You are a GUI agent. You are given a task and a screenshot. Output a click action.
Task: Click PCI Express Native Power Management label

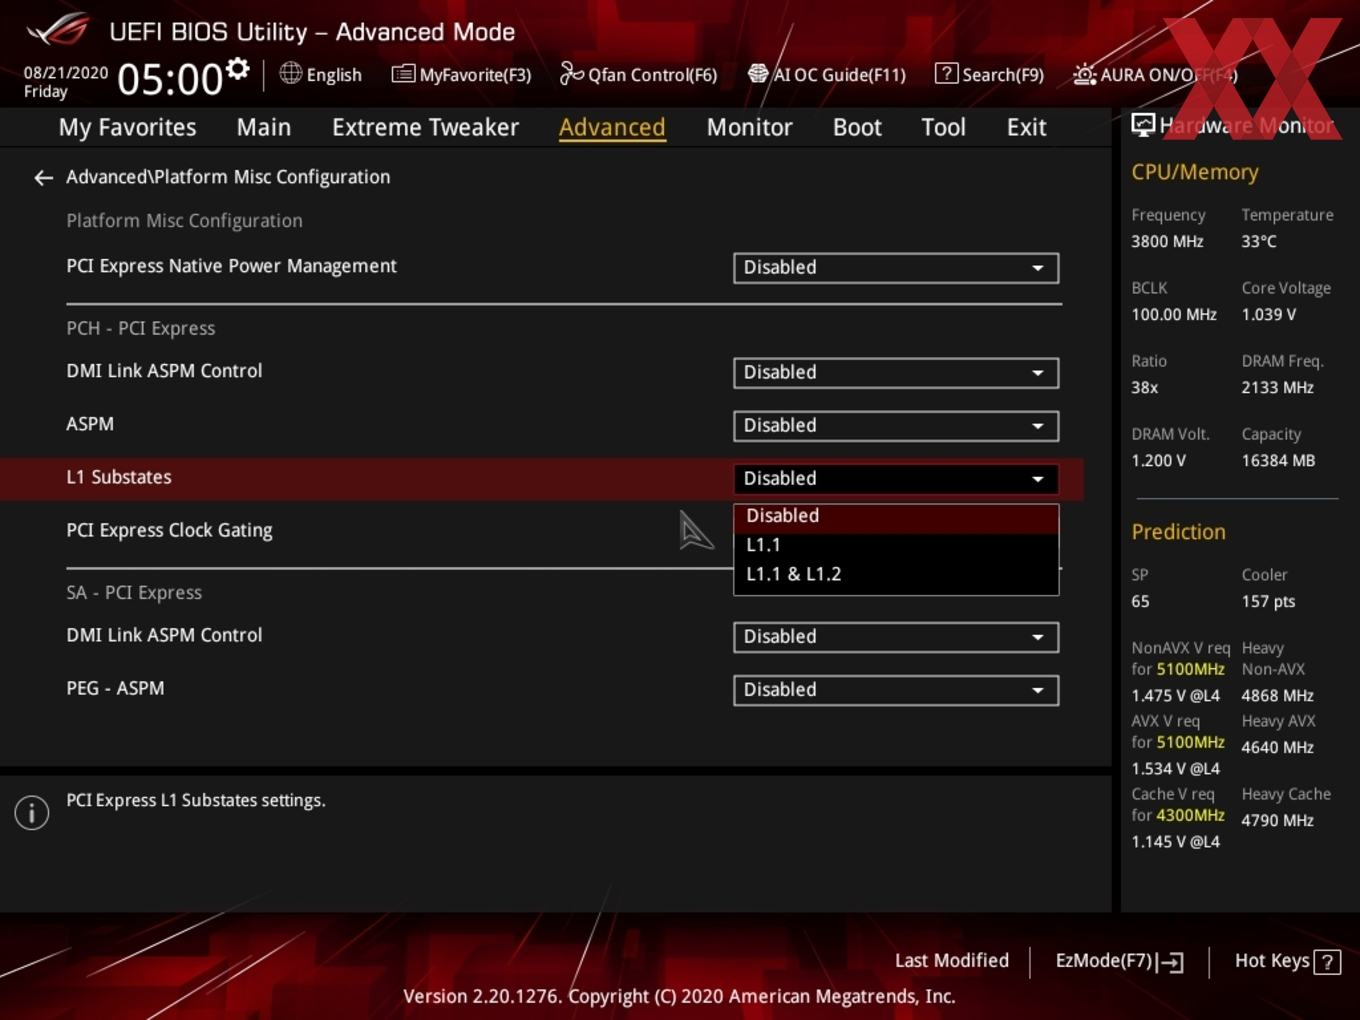point(231,266)
